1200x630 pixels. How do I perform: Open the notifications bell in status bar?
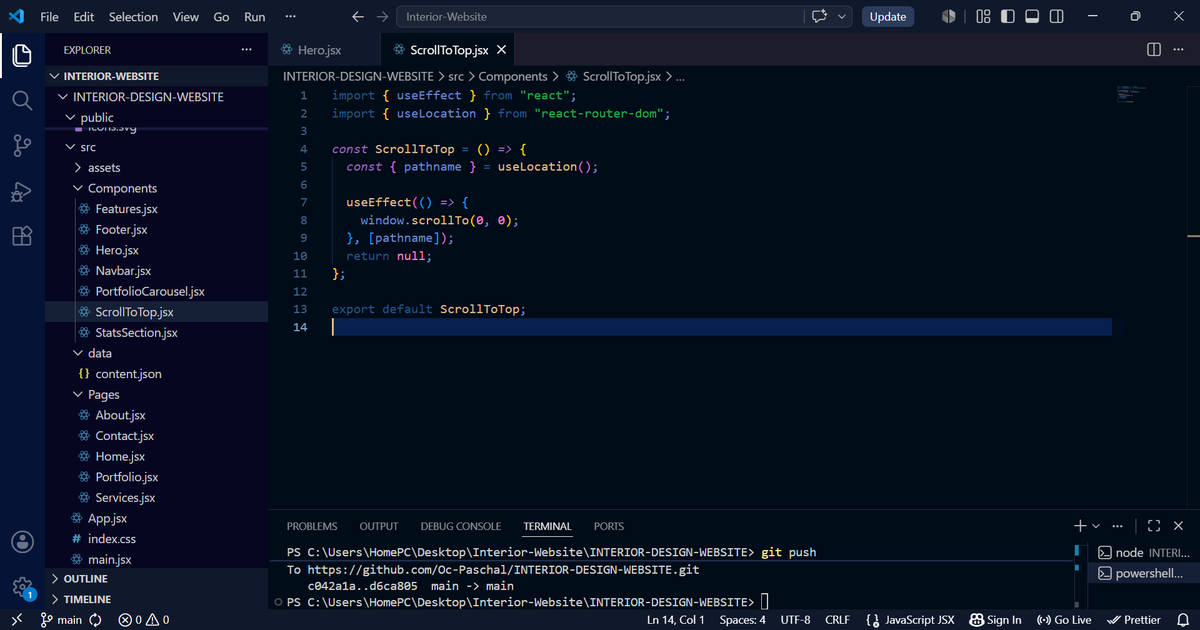(1181, 620)
